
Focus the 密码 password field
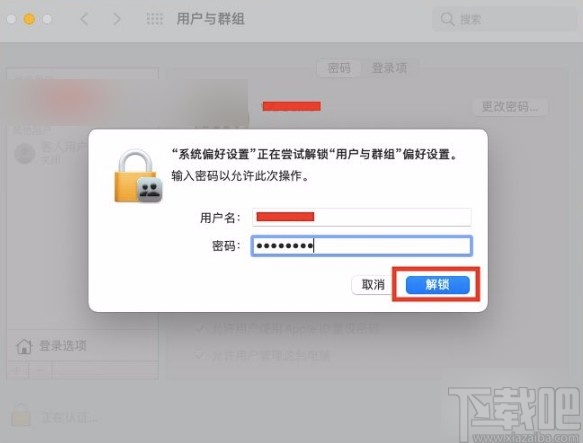pyautogui.click(x=362, y=245)
